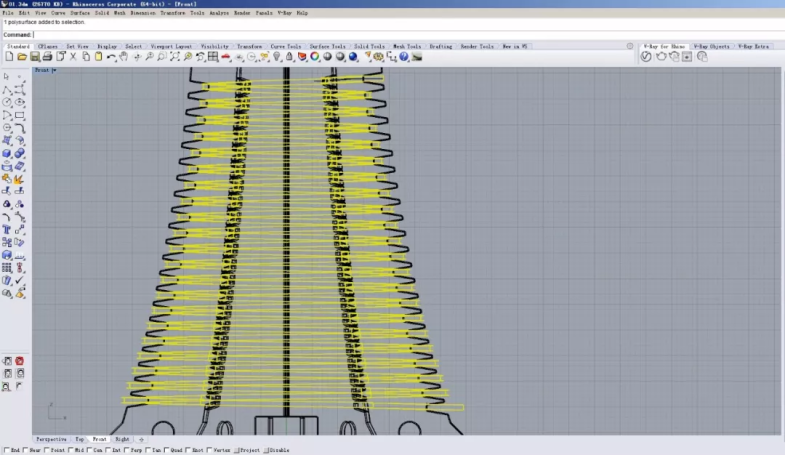Switch to the Perspective viewport tab
Viewport: 785px width, 455px height.
[x=51, y=439]
